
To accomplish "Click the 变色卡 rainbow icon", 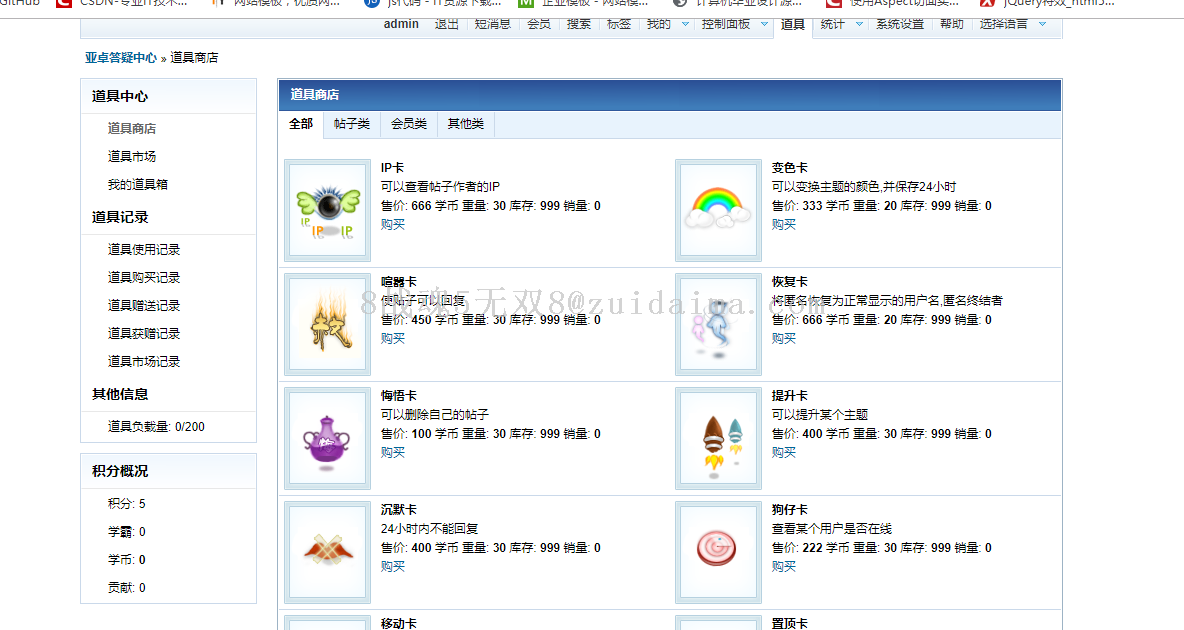I will (718, 211).
